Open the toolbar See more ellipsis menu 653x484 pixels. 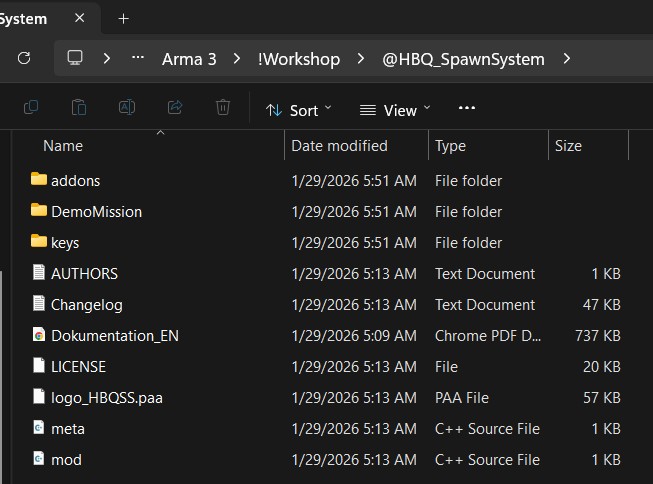pyautogui.click(x=466, y=108)
